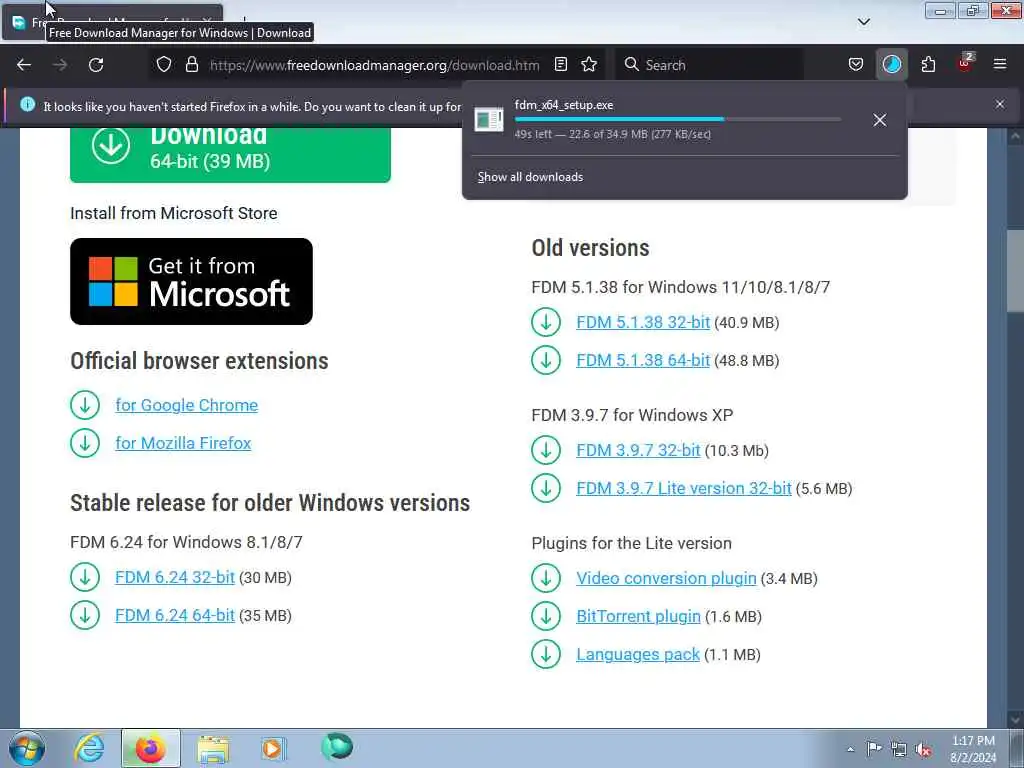Click the Firefox taskbar icon
This screenshot has height=768, width=1024.
(150, 748)
